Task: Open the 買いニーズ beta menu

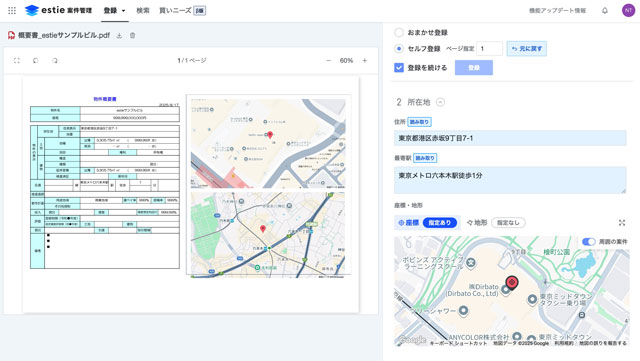Action: [182, 11]
